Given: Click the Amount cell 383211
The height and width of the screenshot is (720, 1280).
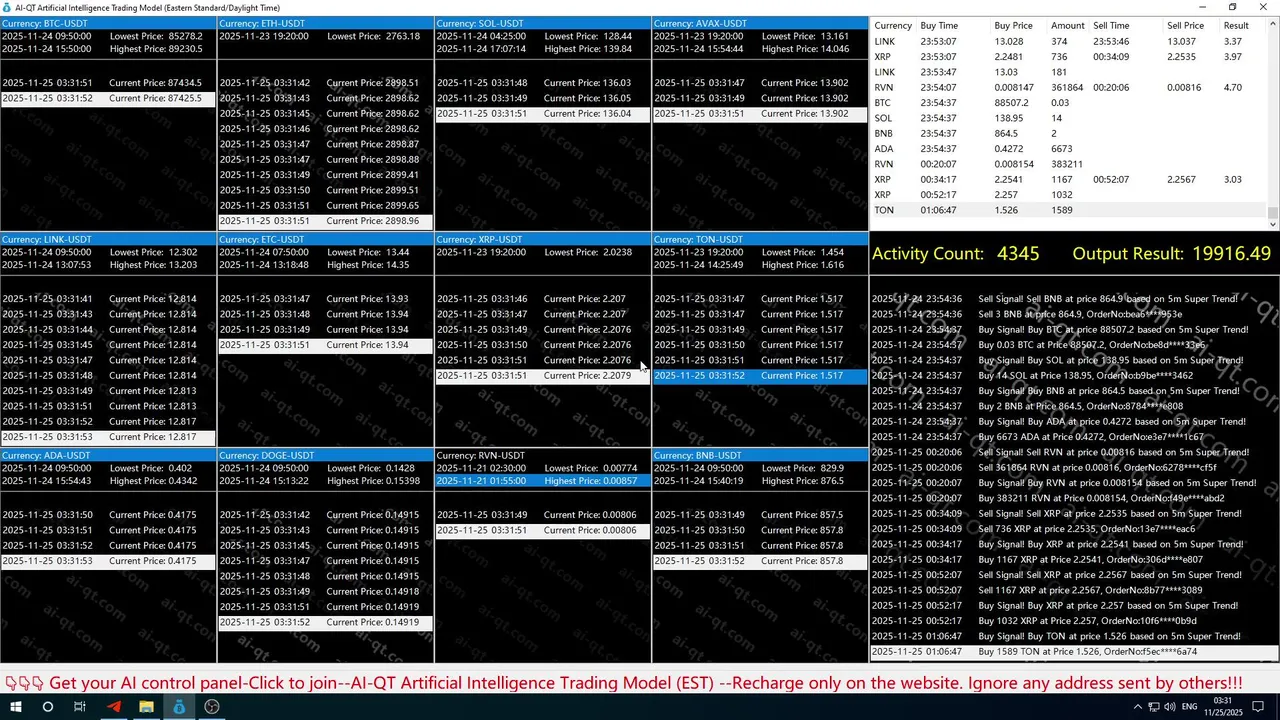Looking at the screenshot, I should 1068,164.
